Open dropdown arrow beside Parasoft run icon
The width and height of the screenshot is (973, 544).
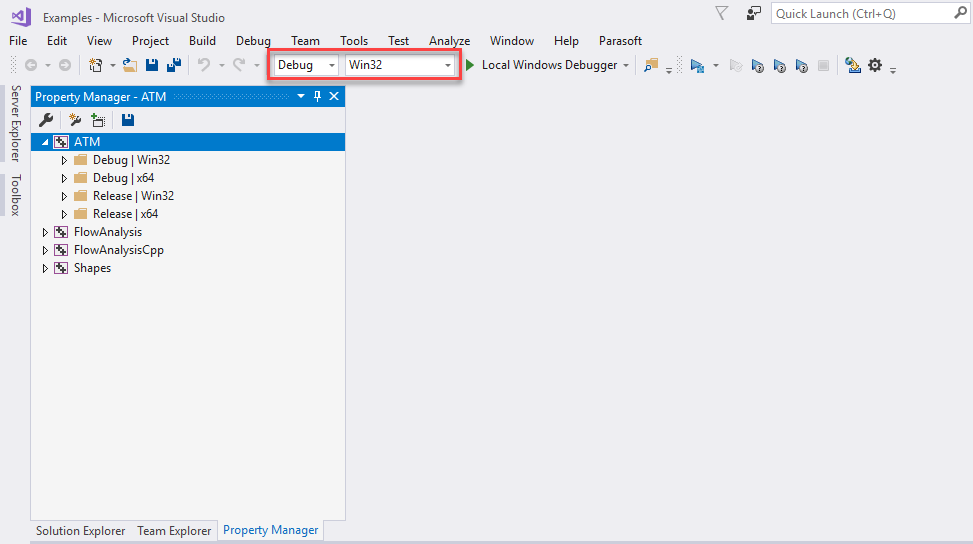pyautogui.click(x=715, y=66)
